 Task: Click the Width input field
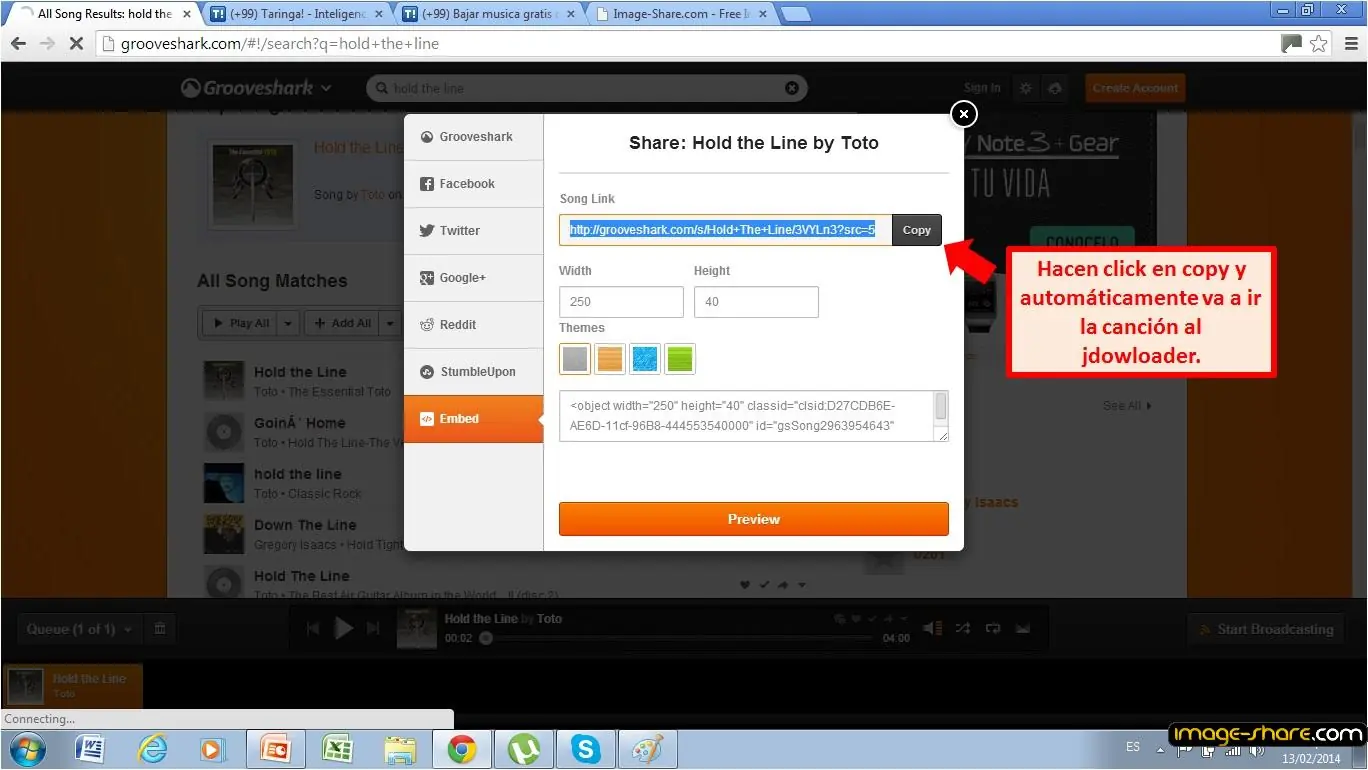(621, 302)
